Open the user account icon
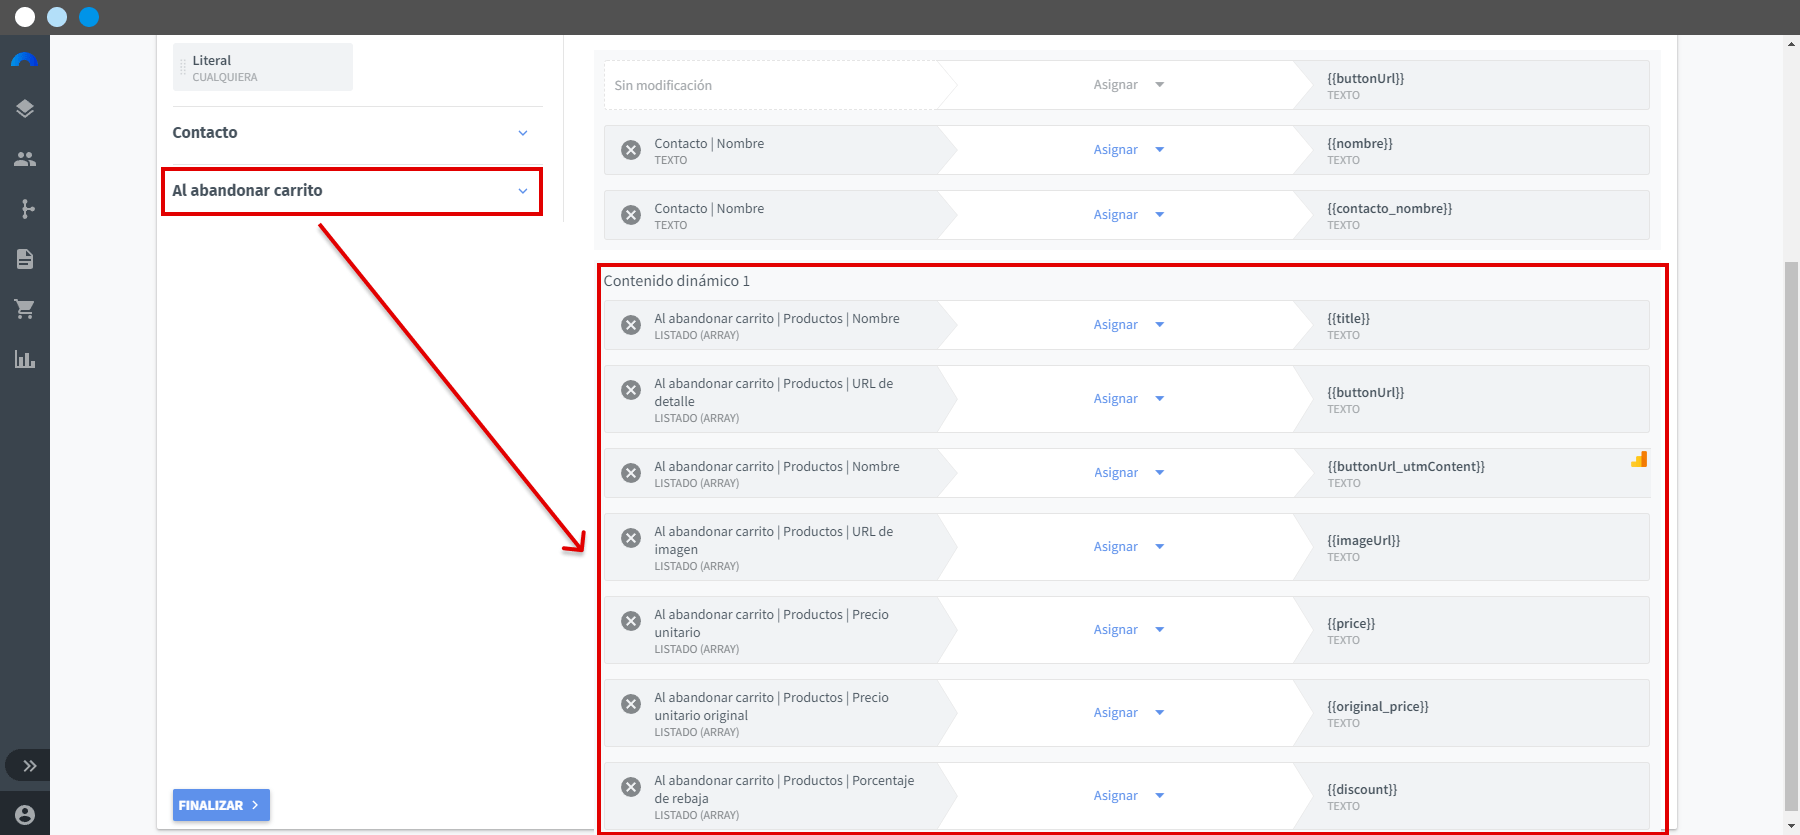1800x835 pixels. [25, 815]
